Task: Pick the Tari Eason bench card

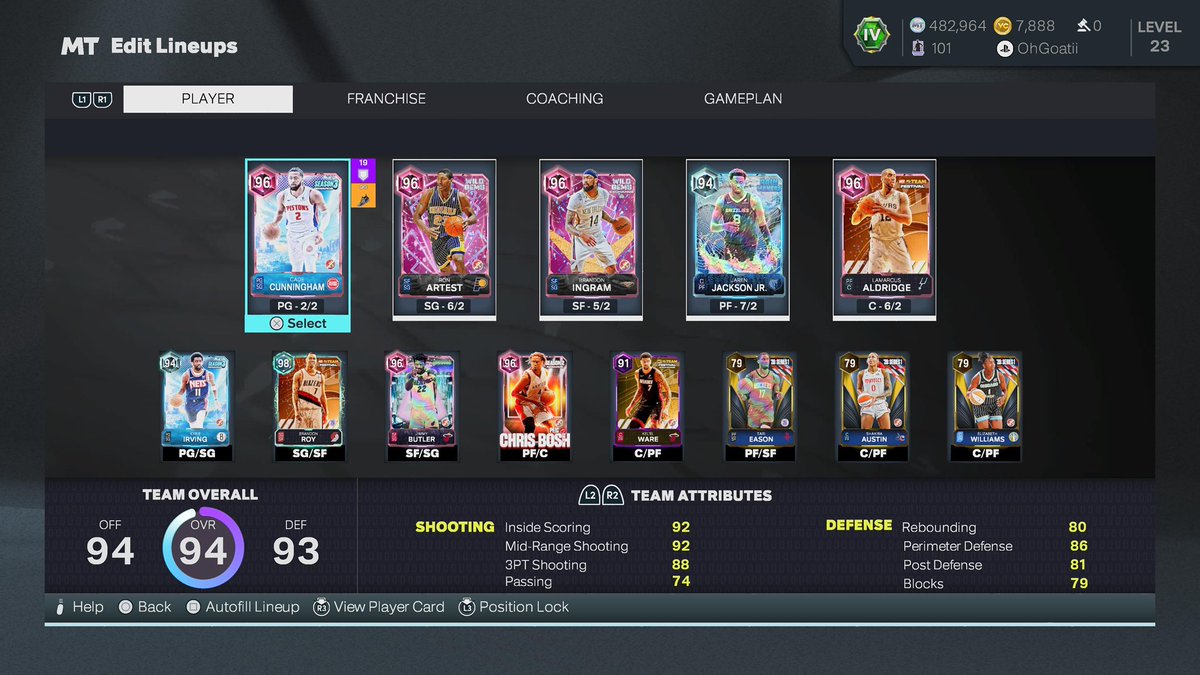Action: coord(759,406)
